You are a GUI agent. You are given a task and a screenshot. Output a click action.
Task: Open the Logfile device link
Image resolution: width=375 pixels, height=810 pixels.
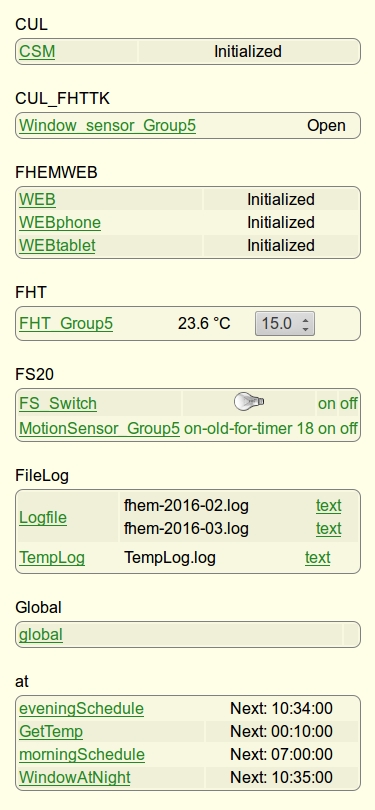(43, 517)
